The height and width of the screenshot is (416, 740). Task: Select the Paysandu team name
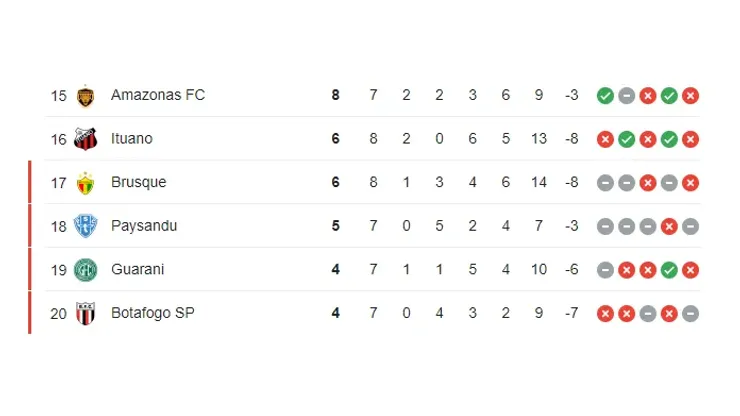pyautogui.click(x=144, y=226)
